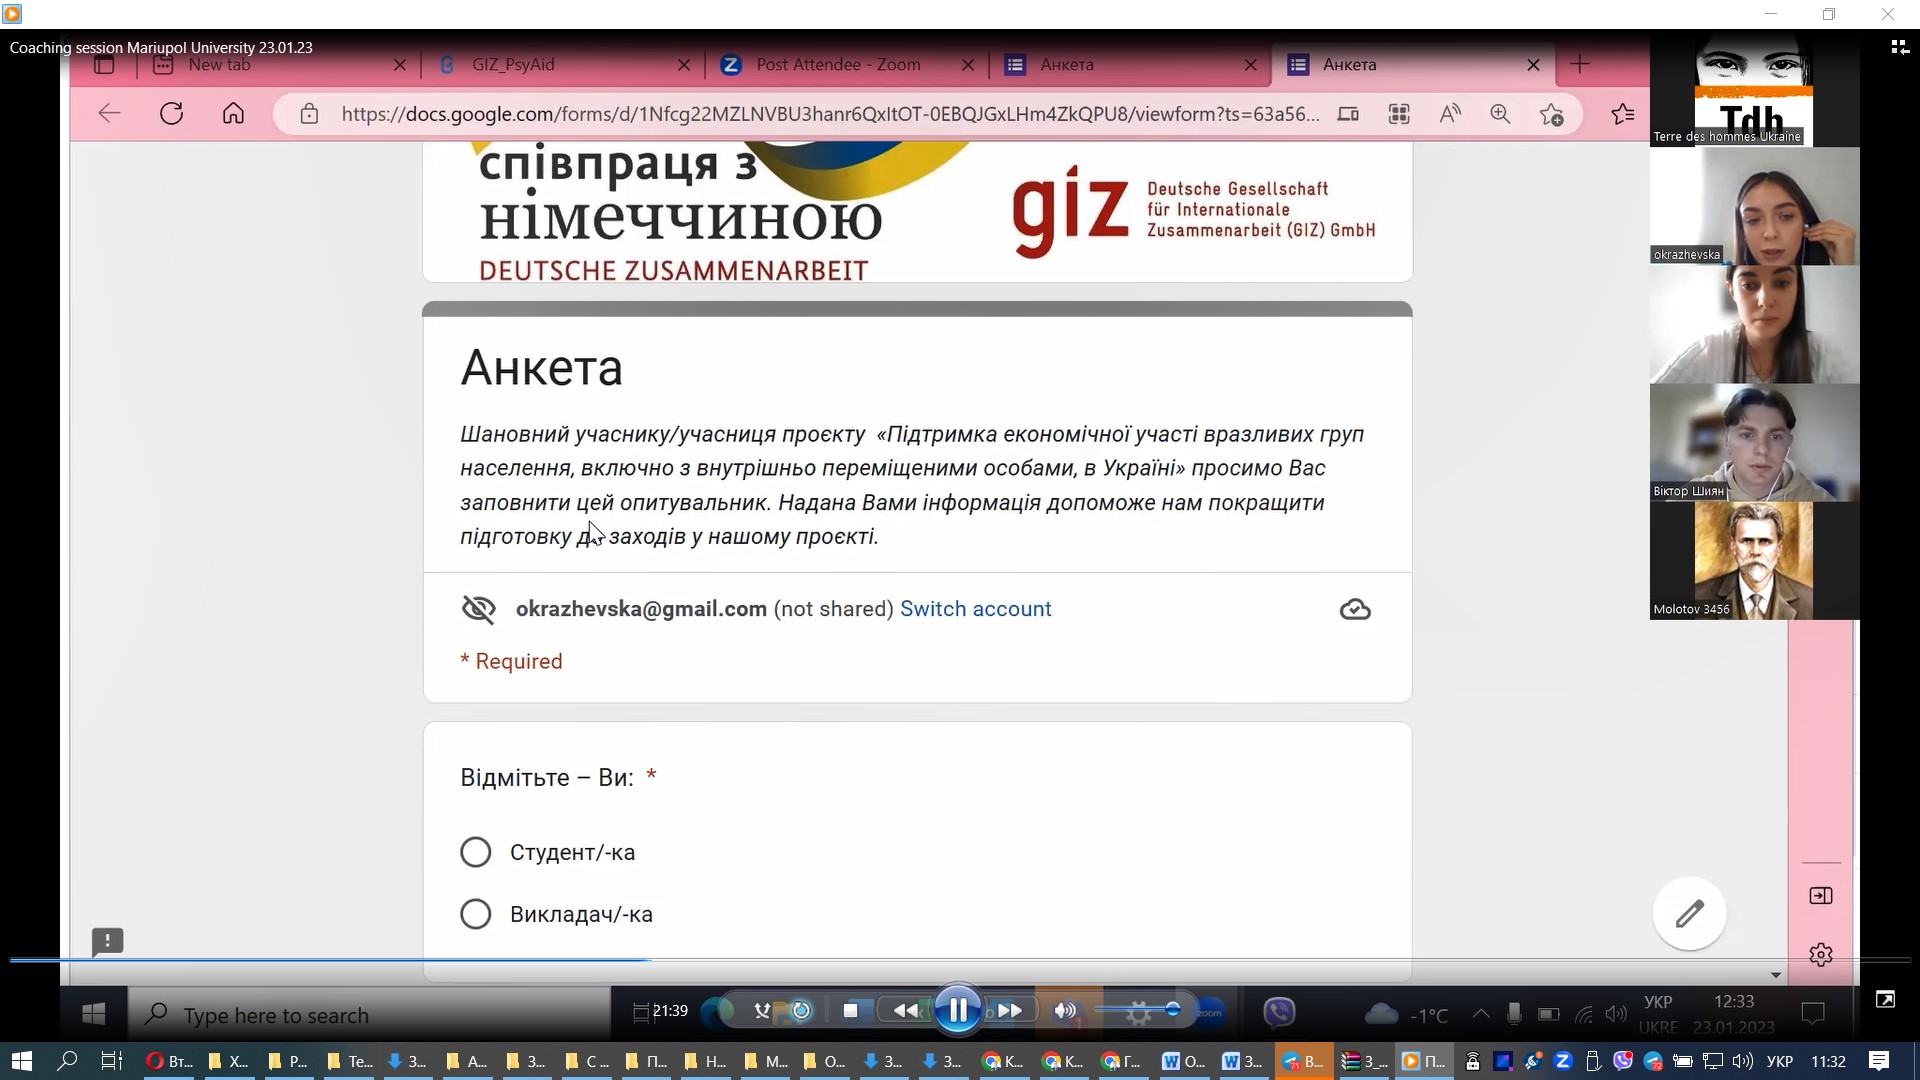Click the pencil edit form button
This screenshot has height=1080, width=1920.
(x=1689, y=913)
